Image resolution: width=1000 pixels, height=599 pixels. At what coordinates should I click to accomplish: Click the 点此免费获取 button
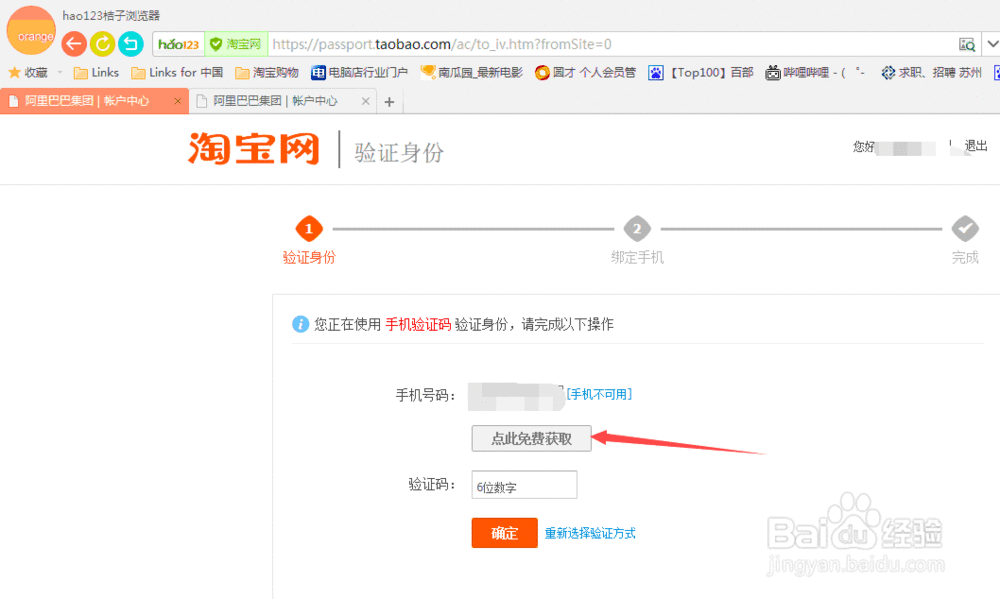tap(531, 439)
